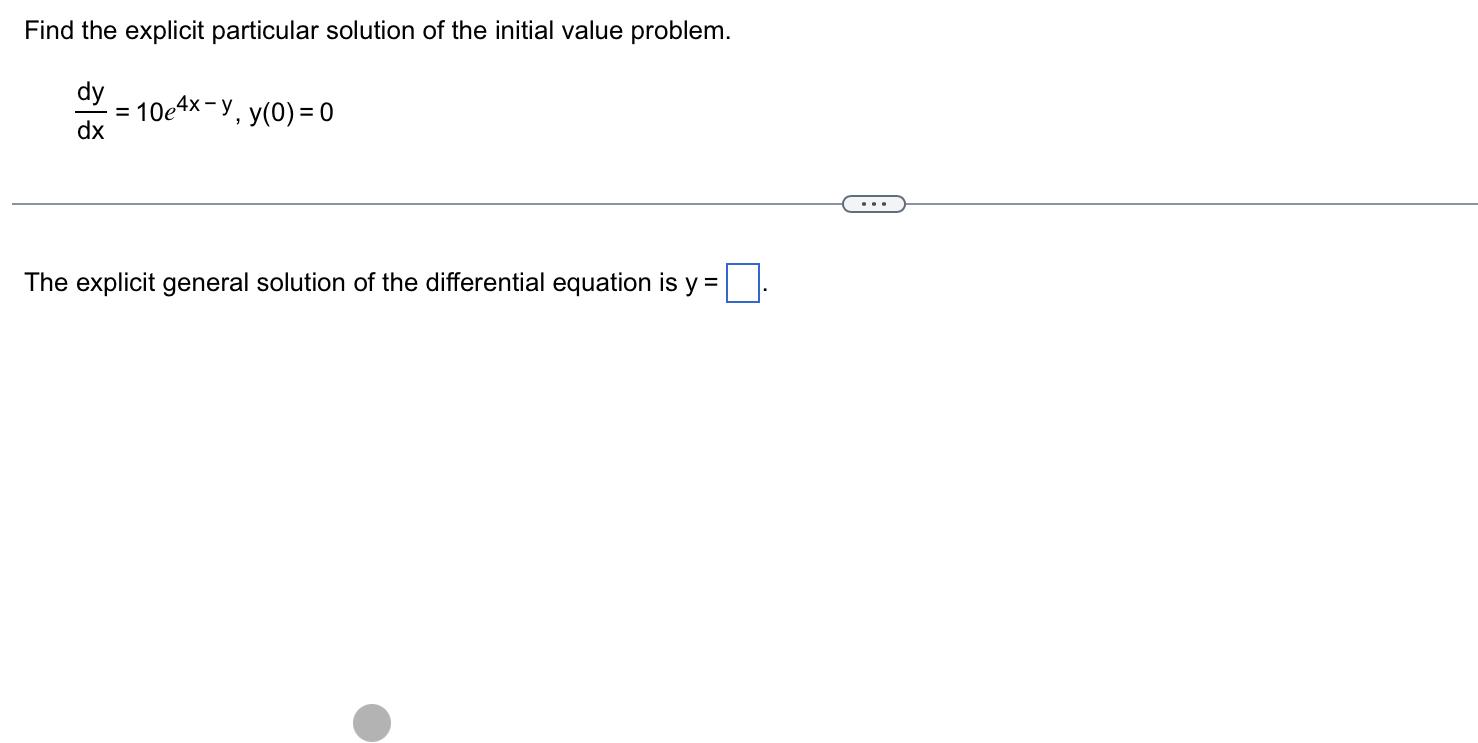This screenshot has width=1478, height=743.
Task: Click the dots inside the pill-shaped divider button
Action: point(874,203)
